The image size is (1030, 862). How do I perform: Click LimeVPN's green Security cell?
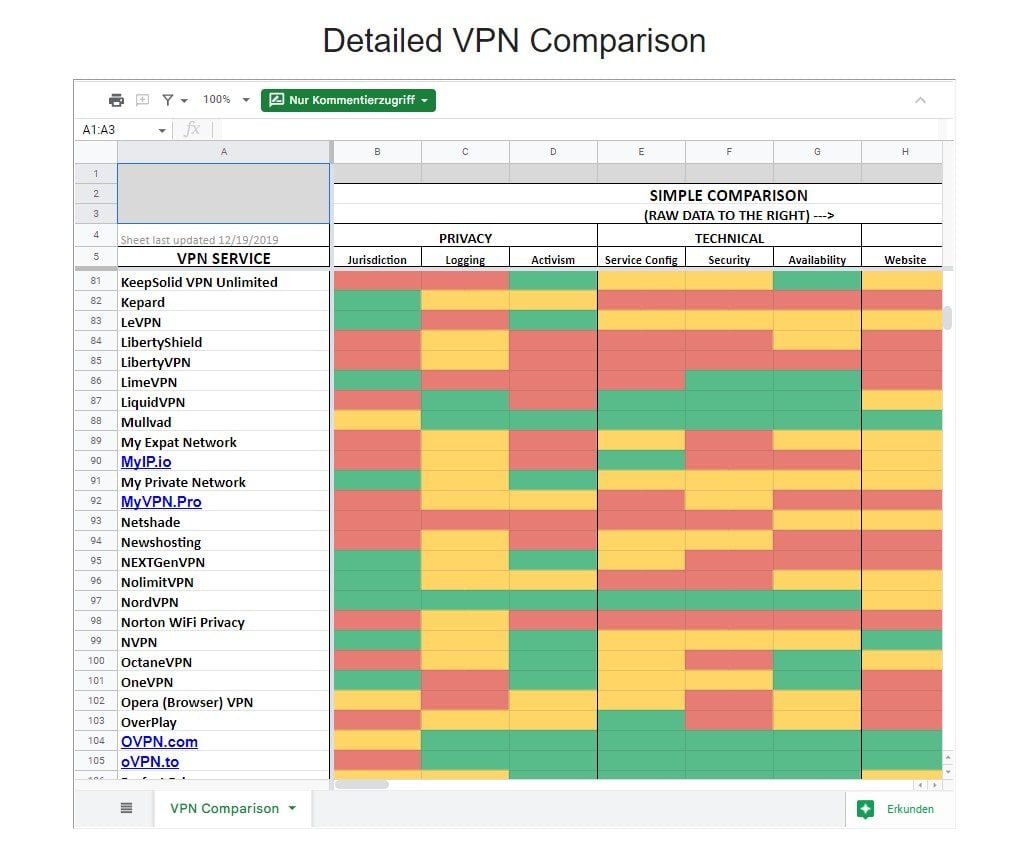[729, 381]
